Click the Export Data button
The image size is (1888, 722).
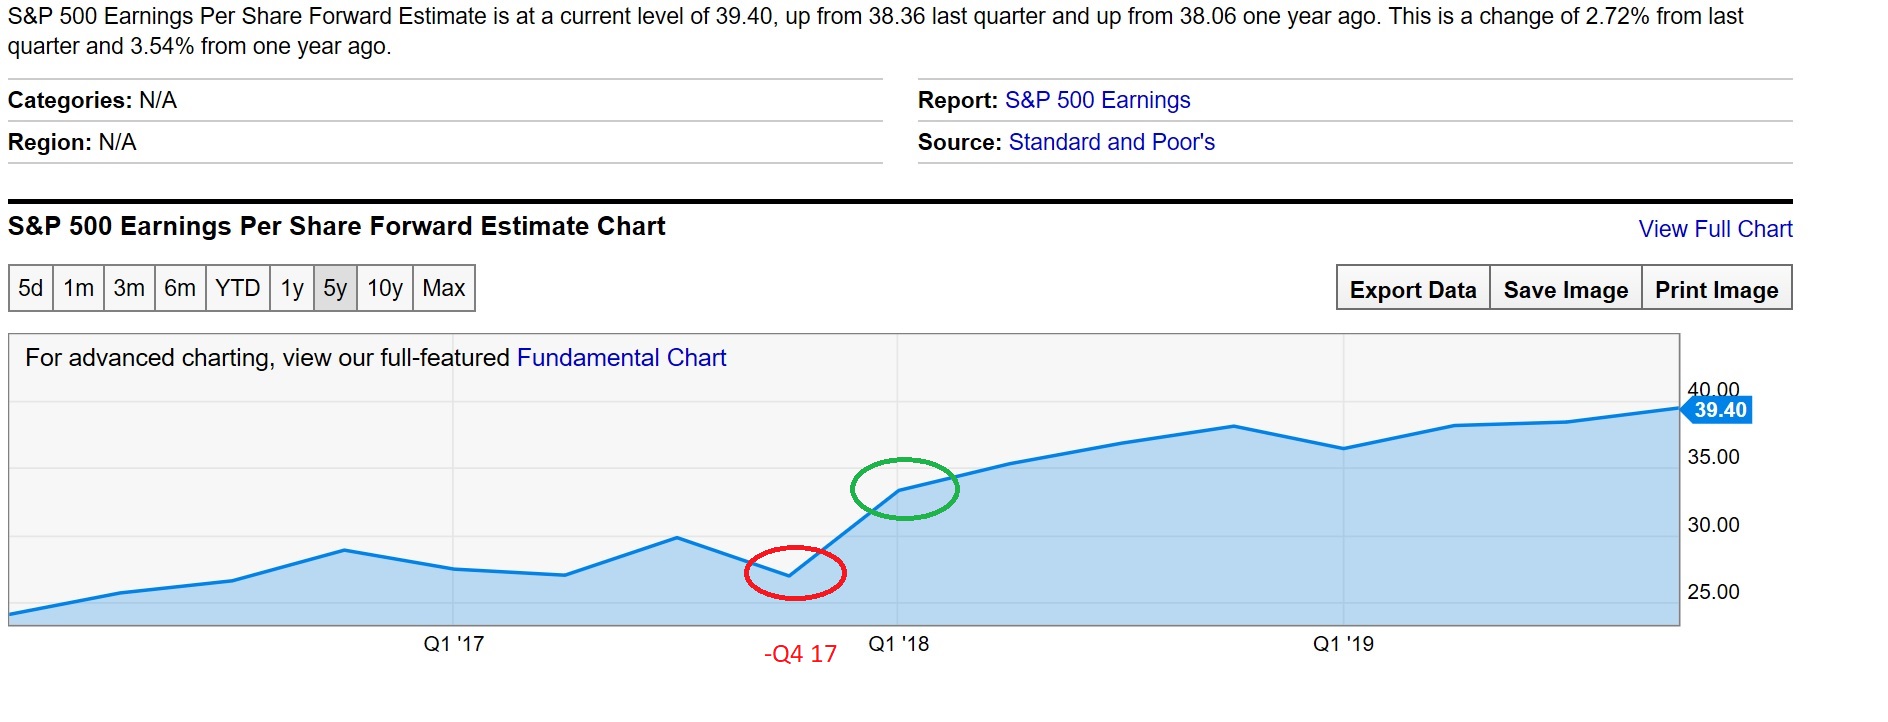pos(1413,290)
